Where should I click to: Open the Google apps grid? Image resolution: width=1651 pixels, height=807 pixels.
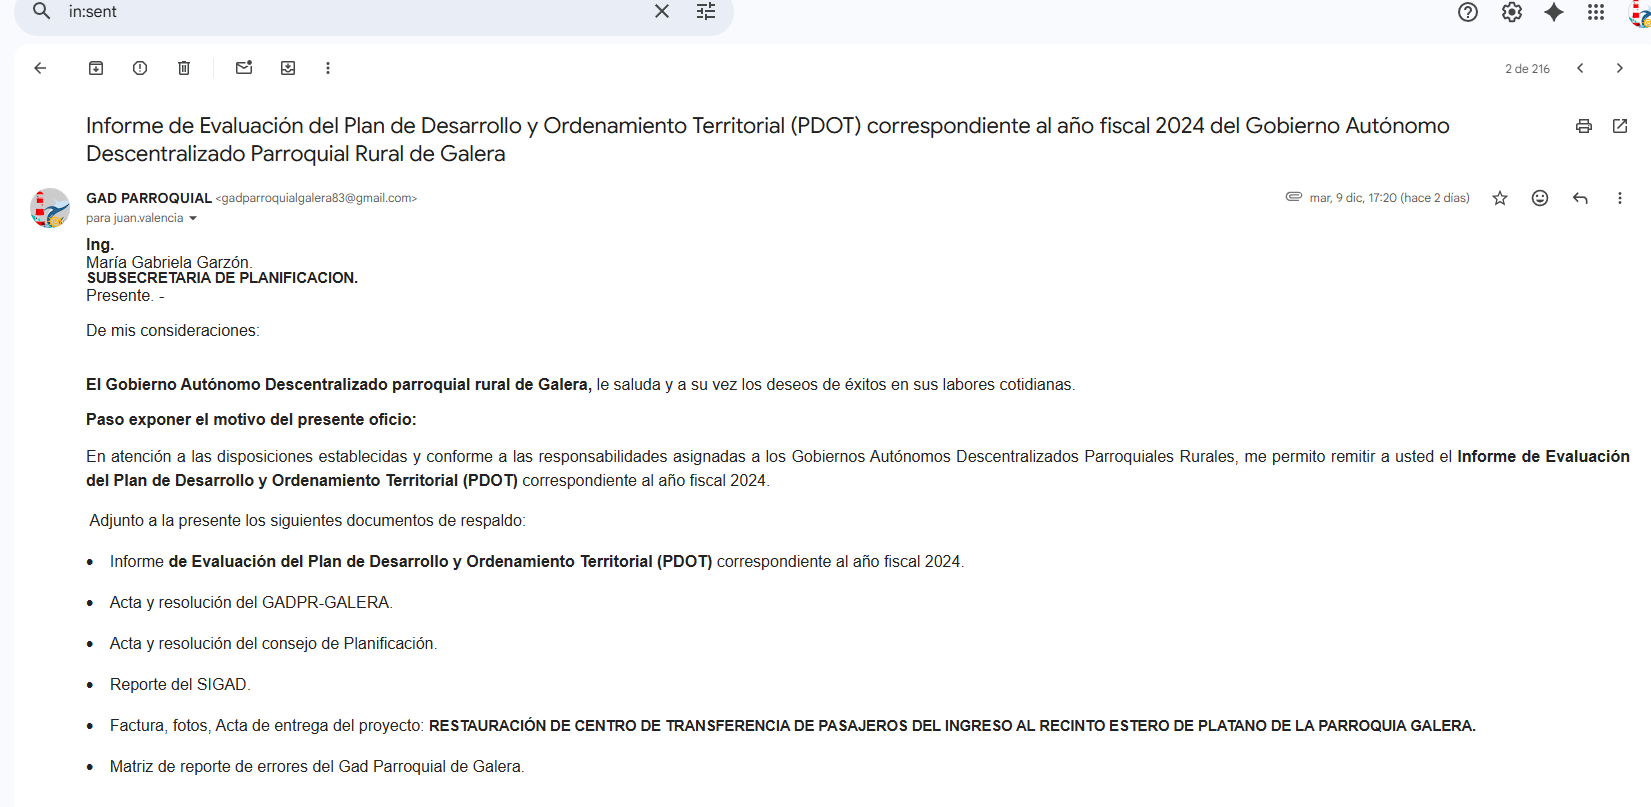1596,12
